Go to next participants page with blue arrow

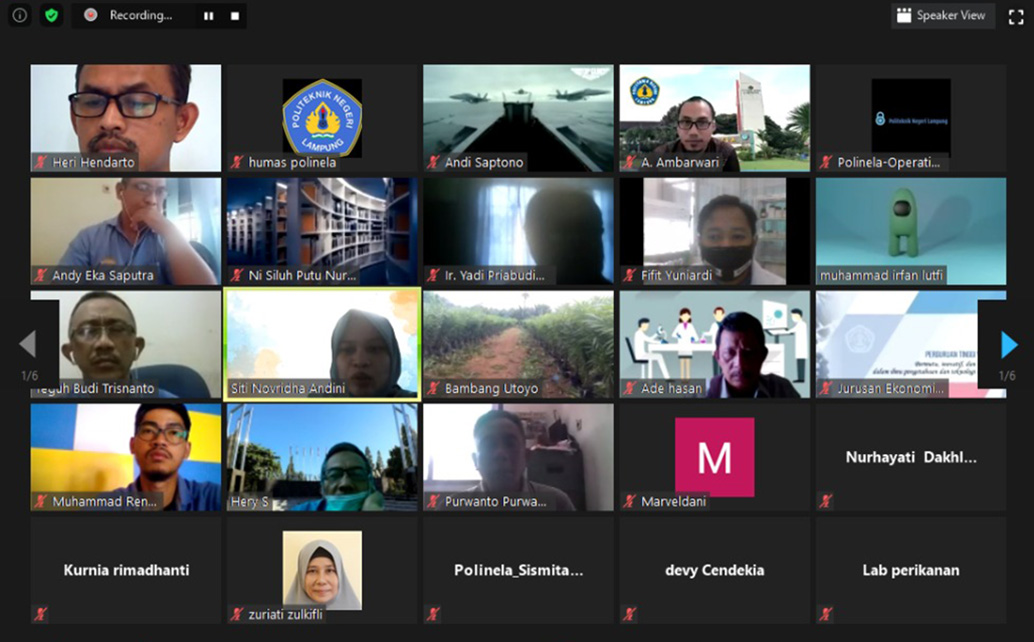click(1009, 345)
